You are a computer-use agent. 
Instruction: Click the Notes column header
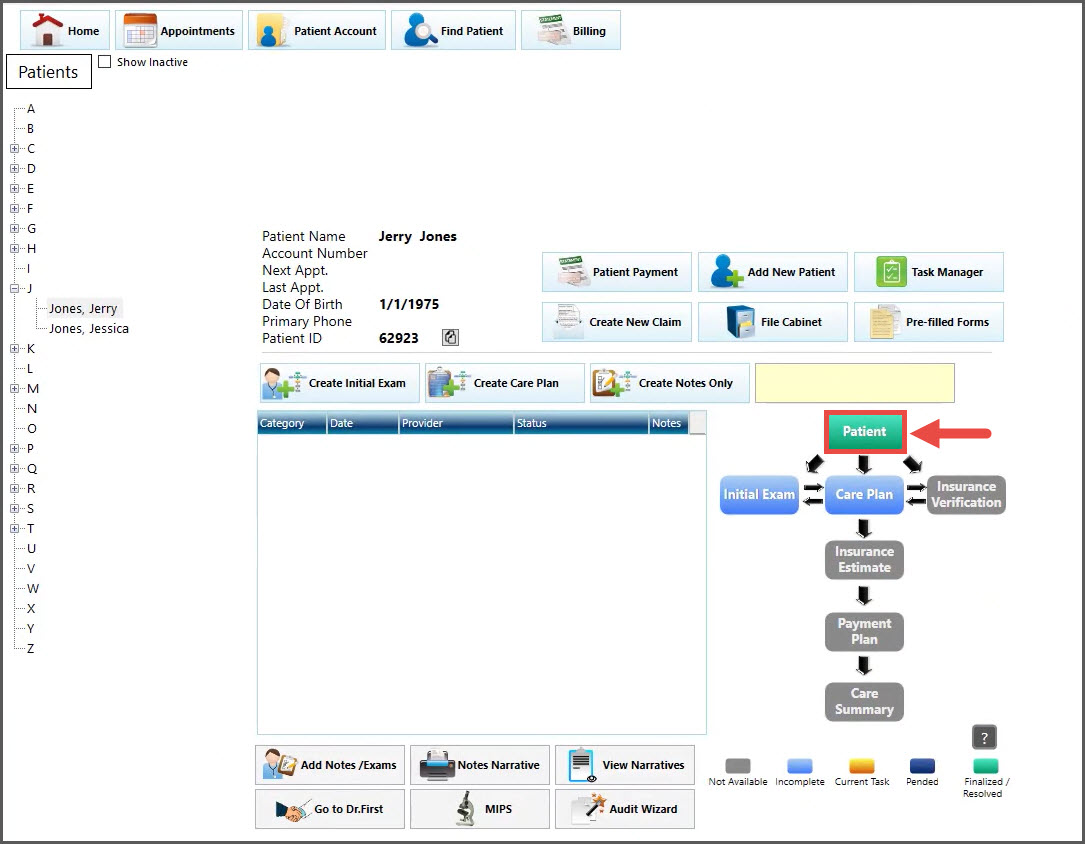[668, 423]
